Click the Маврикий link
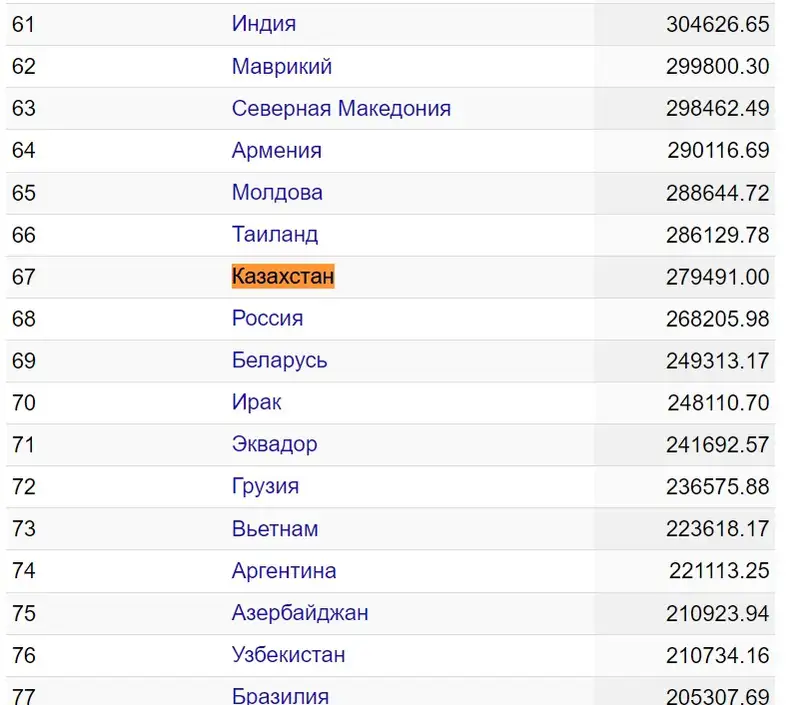Screen dimensions: 800x705 [x=282, y=67]
